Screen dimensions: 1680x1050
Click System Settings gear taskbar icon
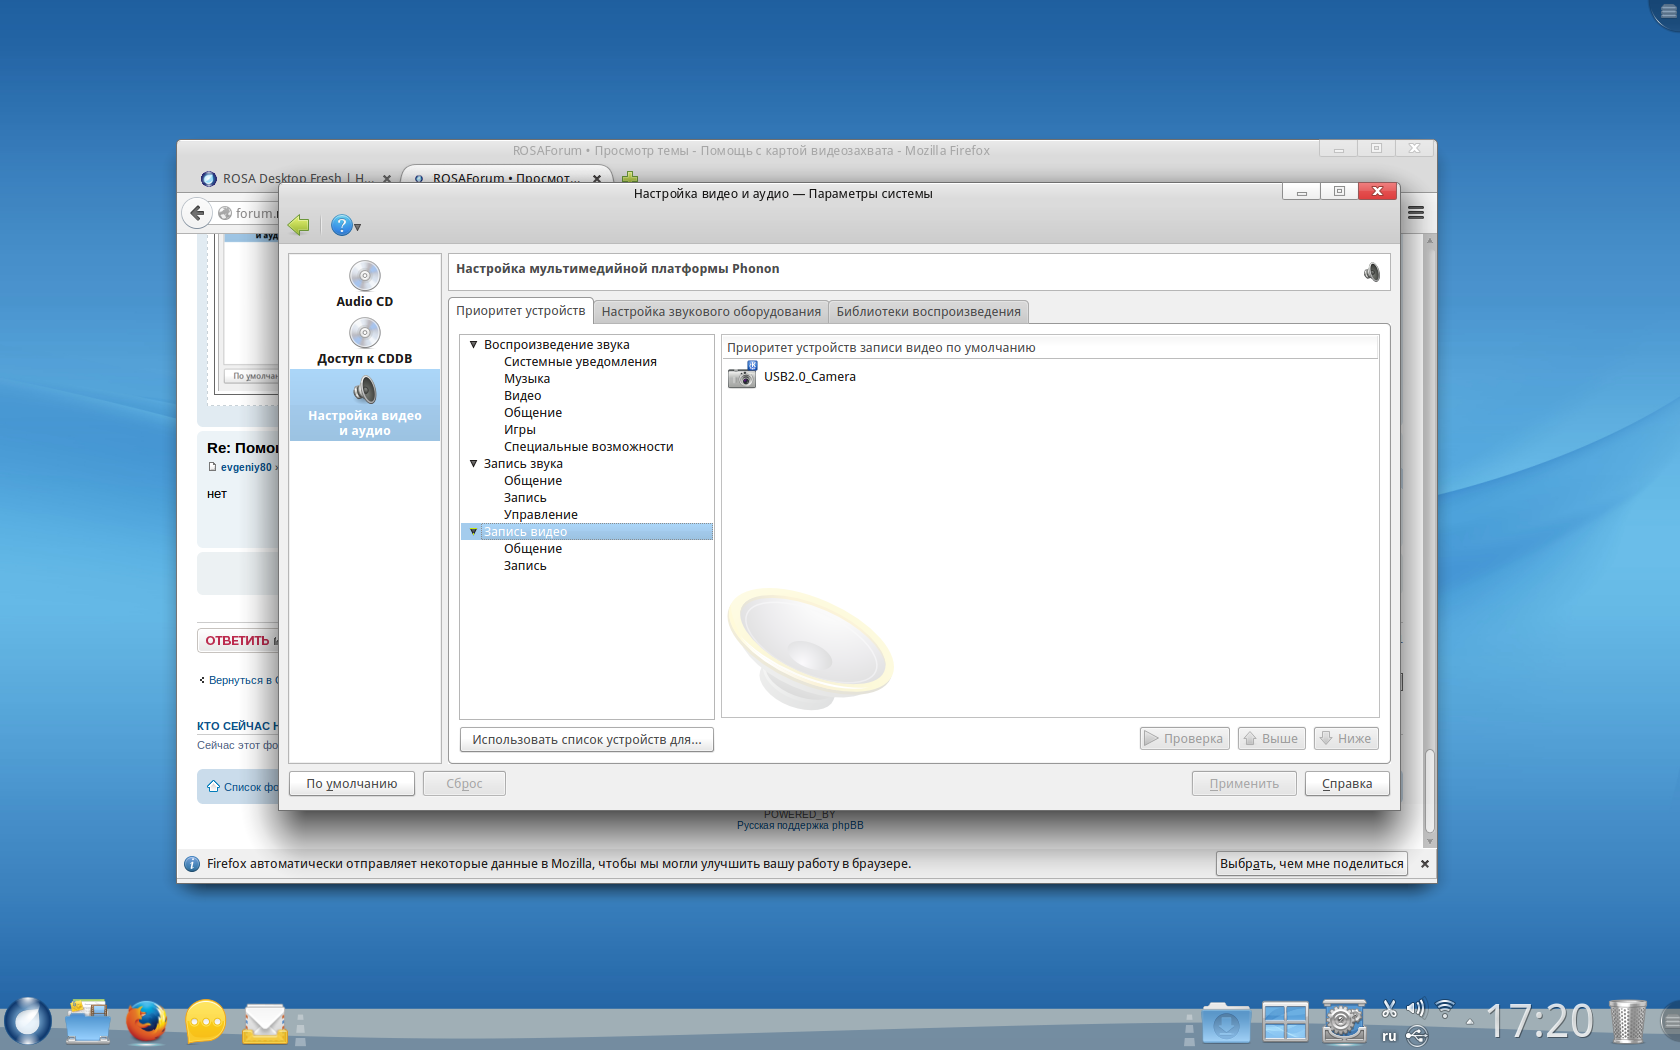pyautogui.click(x=1345, y=1022)
